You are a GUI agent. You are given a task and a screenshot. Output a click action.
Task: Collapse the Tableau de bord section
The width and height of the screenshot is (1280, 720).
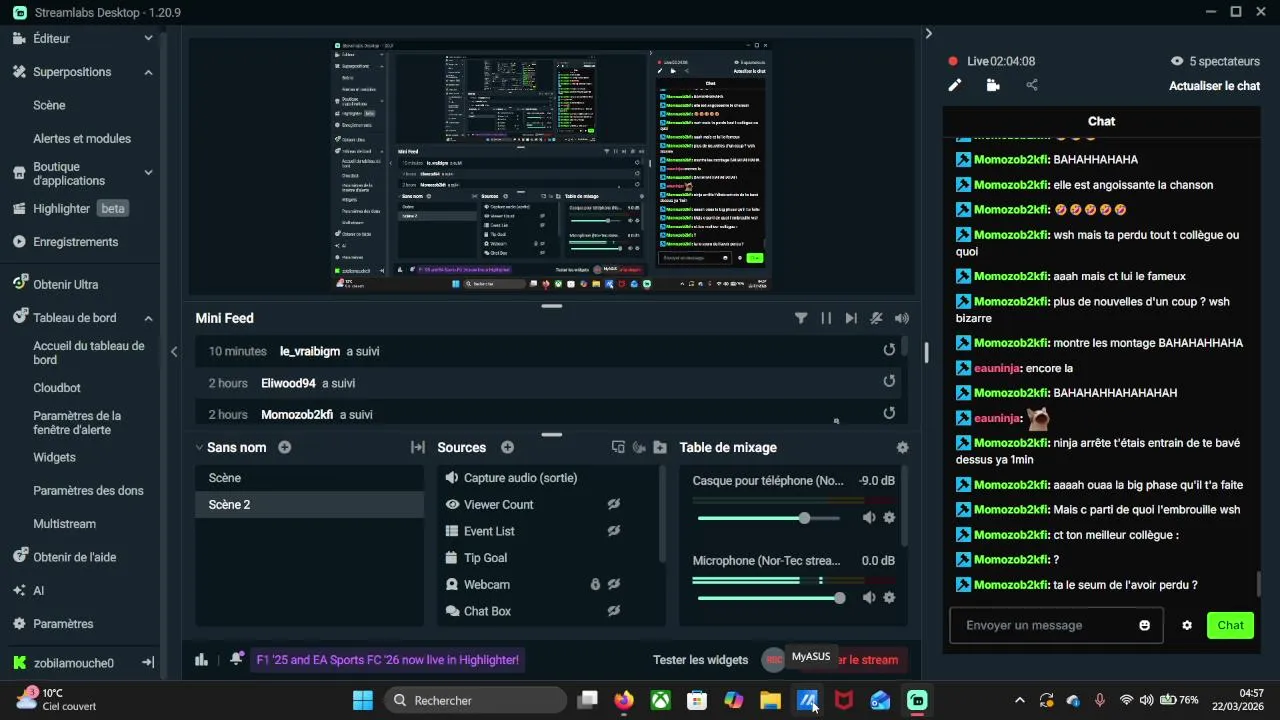click(x=148, y=318)
